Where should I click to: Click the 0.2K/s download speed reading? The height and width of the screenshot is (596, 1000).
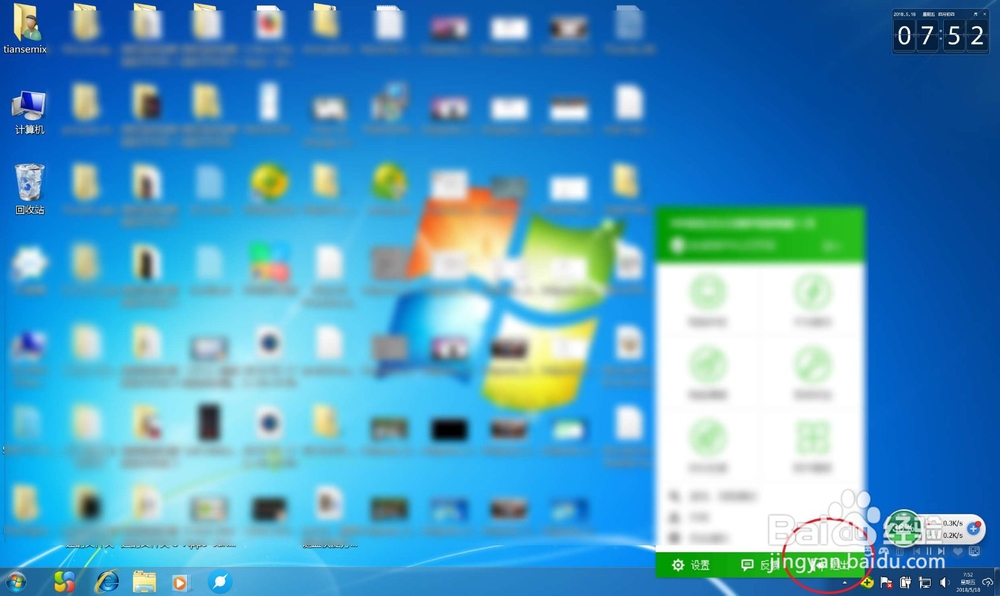[x=953, y=535]
